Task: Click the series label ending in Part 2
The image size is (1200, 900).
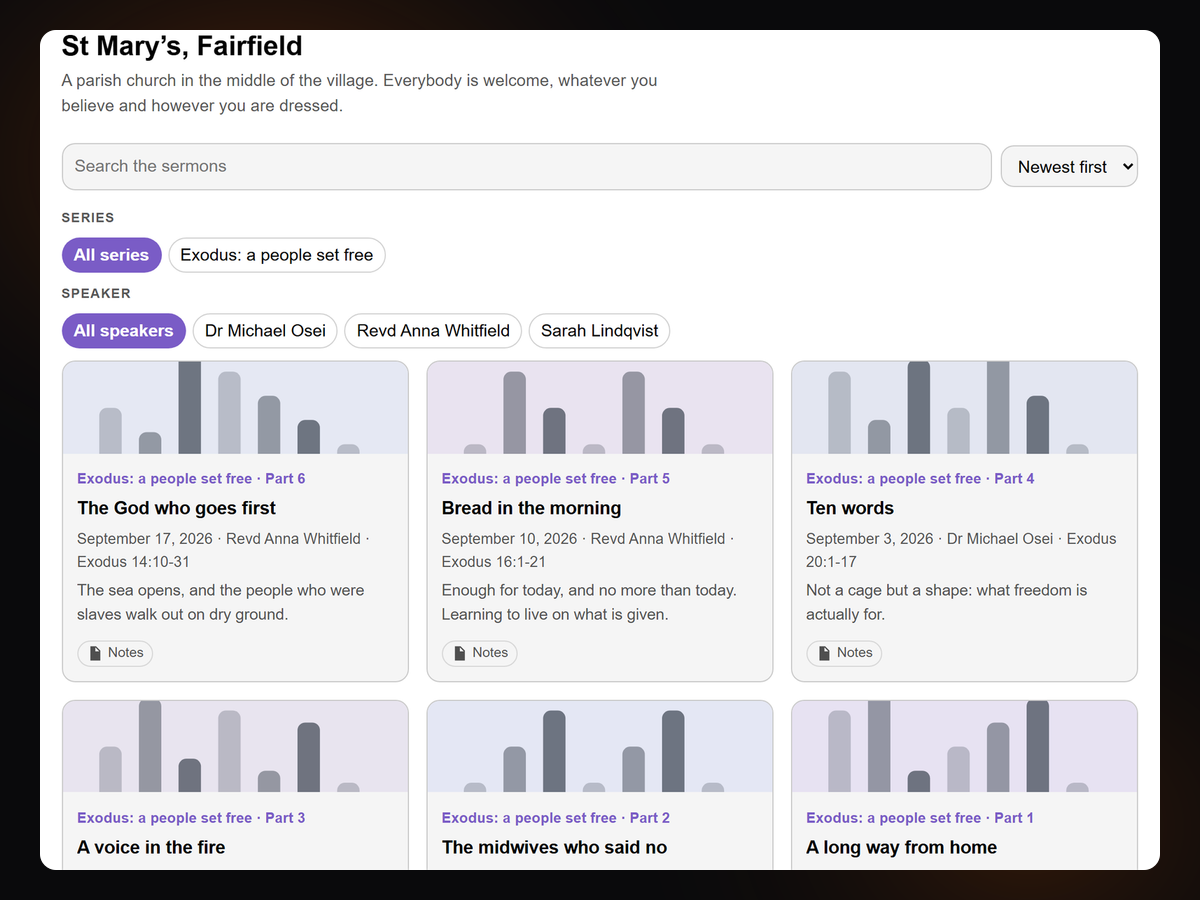Action: pyautogui.click(x=556, y=818)
